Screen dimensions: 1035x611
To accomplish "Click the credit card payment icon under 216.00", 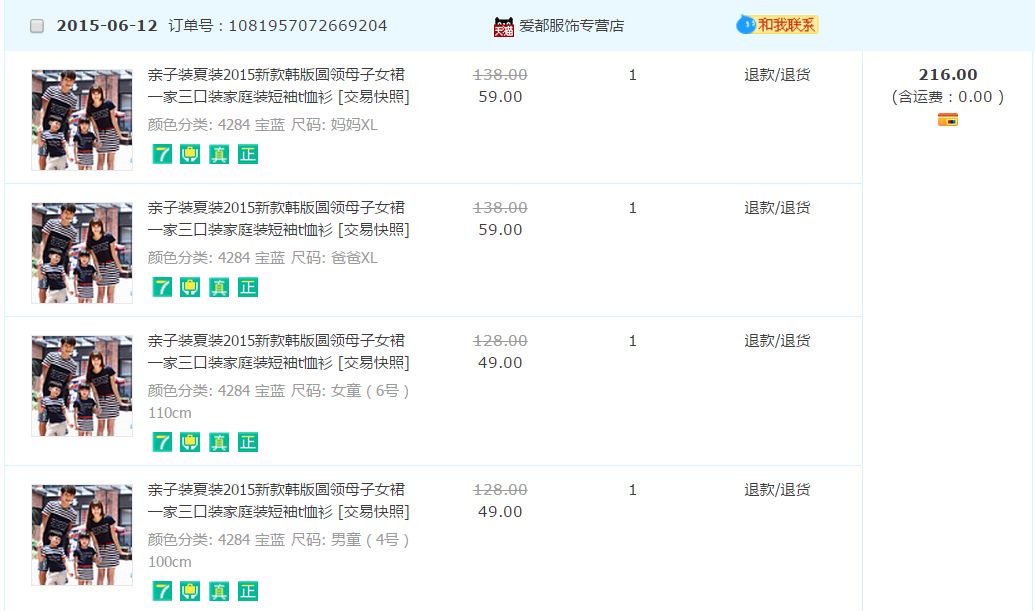I will (948, 120).
